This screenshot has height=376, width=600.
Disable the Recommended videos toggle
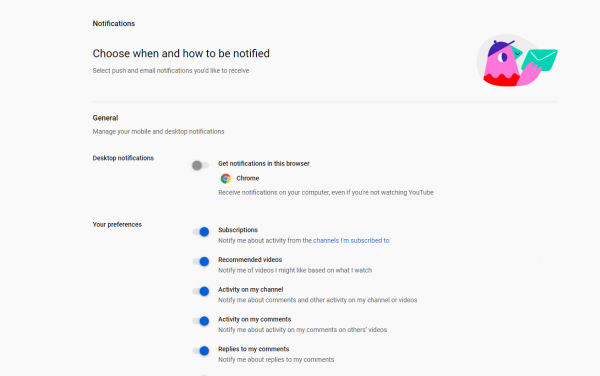[x=201, y=261]
